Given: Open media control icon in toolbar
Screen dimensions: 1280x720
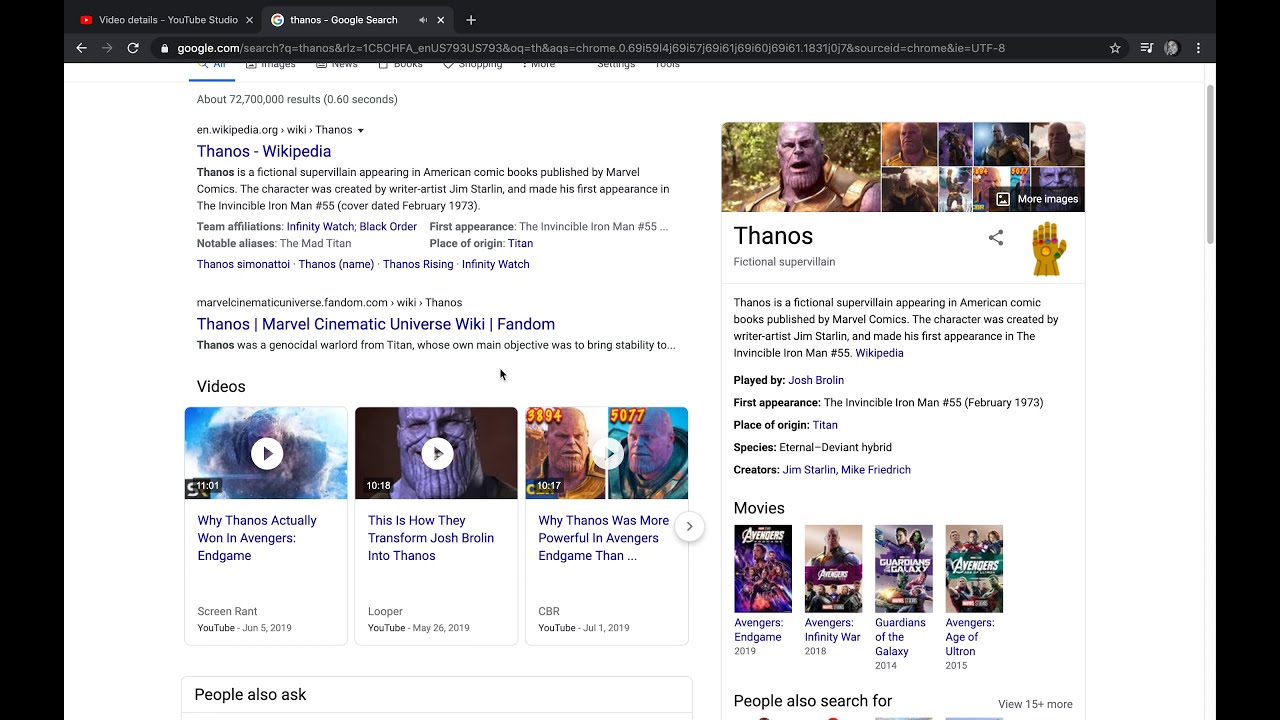Looking at the screenshot, I should click(x=1147, y=48).
